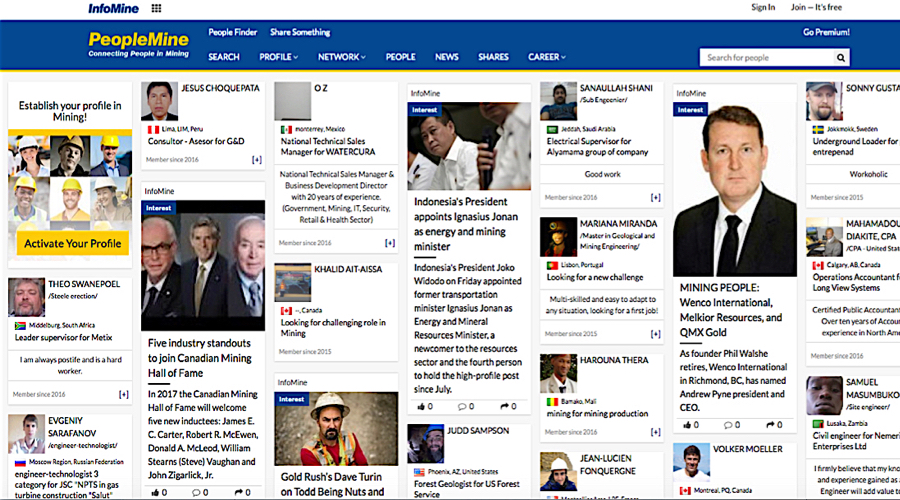Expand Theo Swanepoel's card using [+]
The image size is (900, 500).
(x=124, y=394)
